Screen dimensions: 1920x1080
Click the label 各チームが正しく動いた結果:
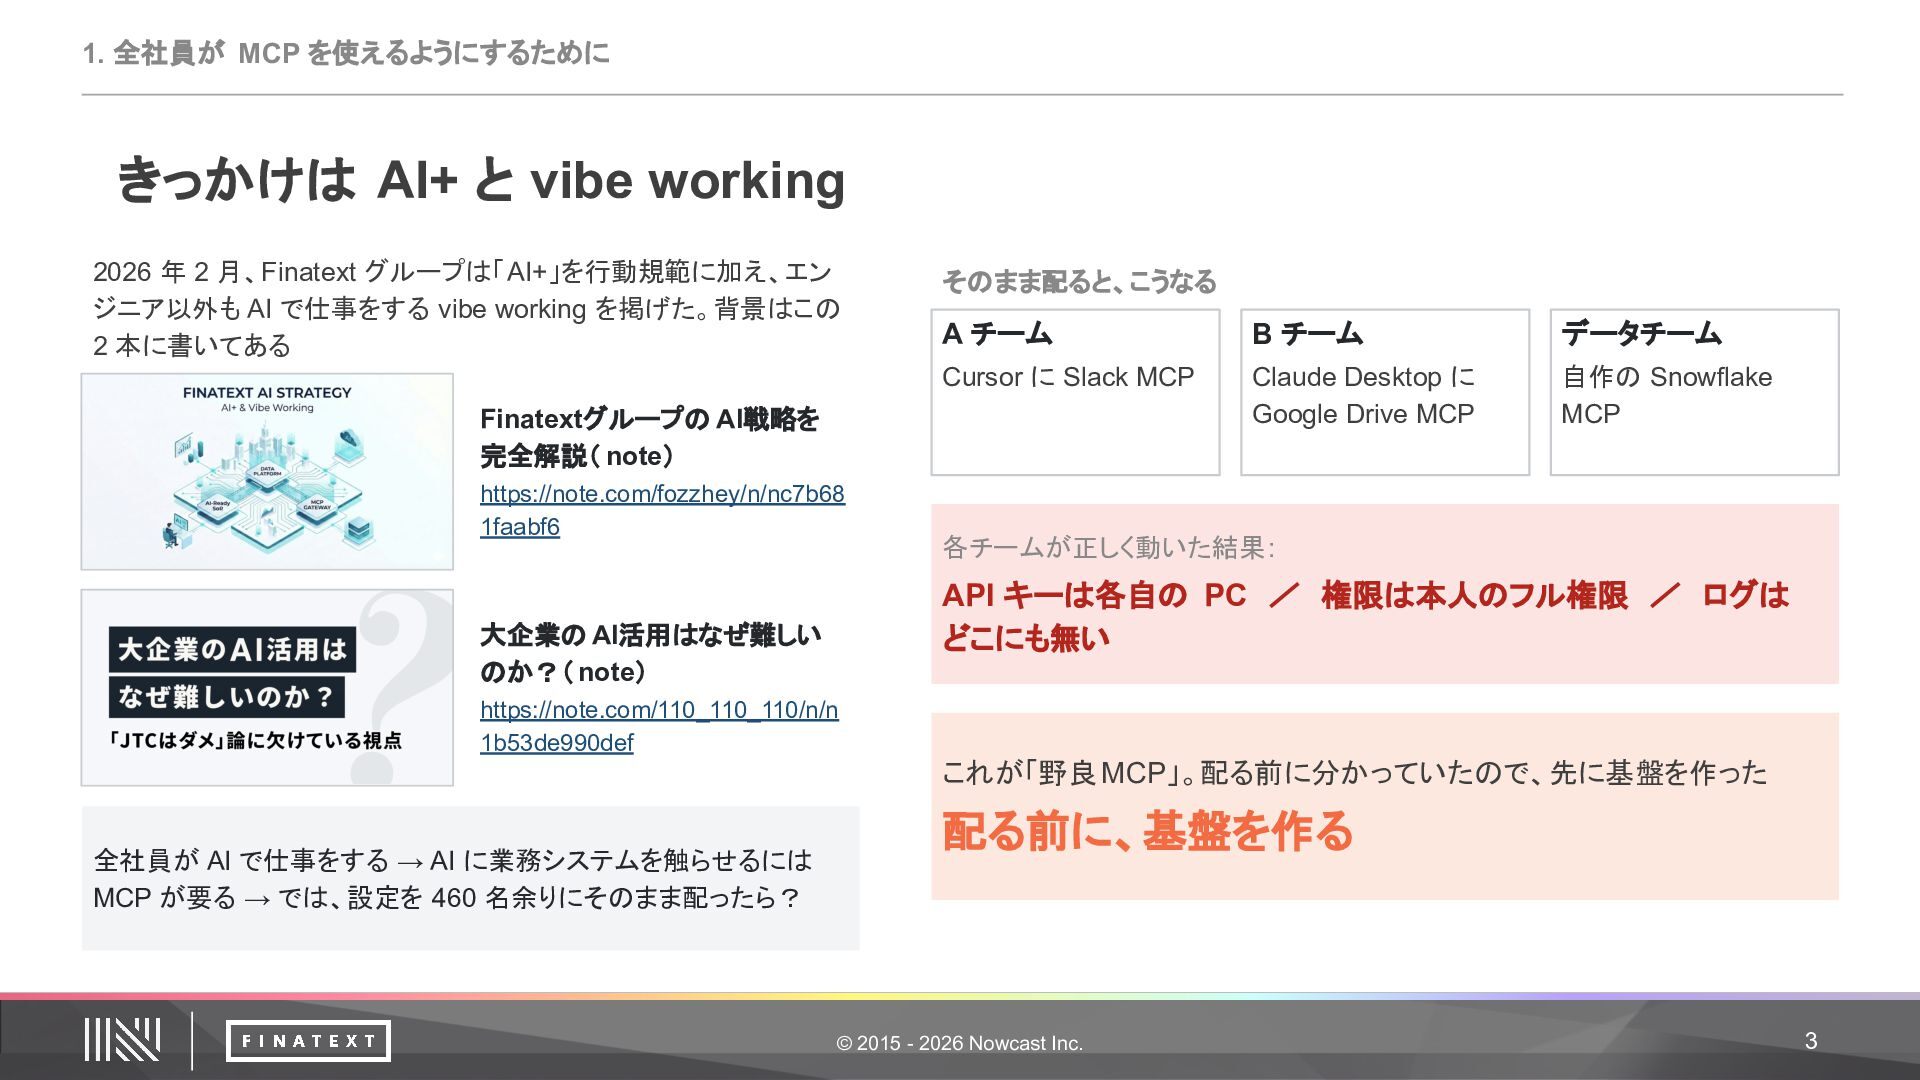click(x=1108, y=547)
